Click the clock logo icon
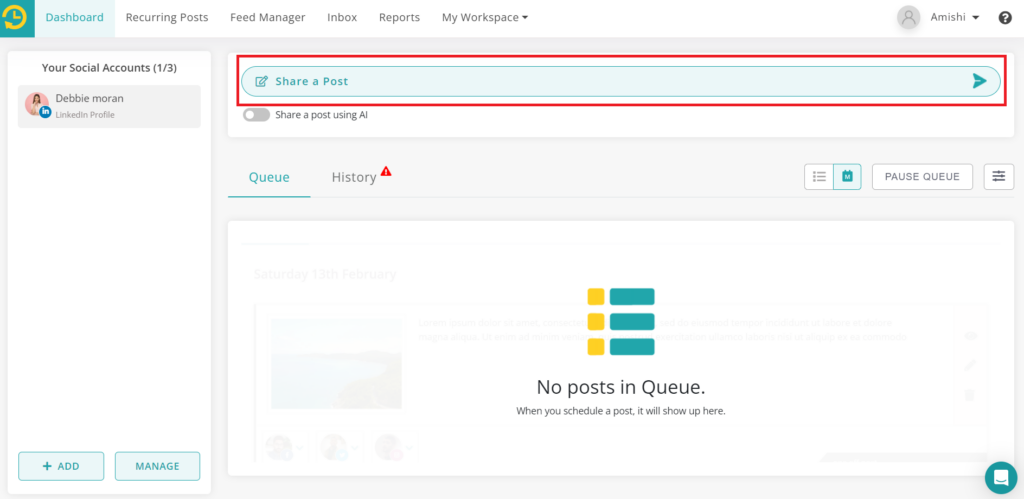The image size is (1024, 499). (x=16, y=18)
